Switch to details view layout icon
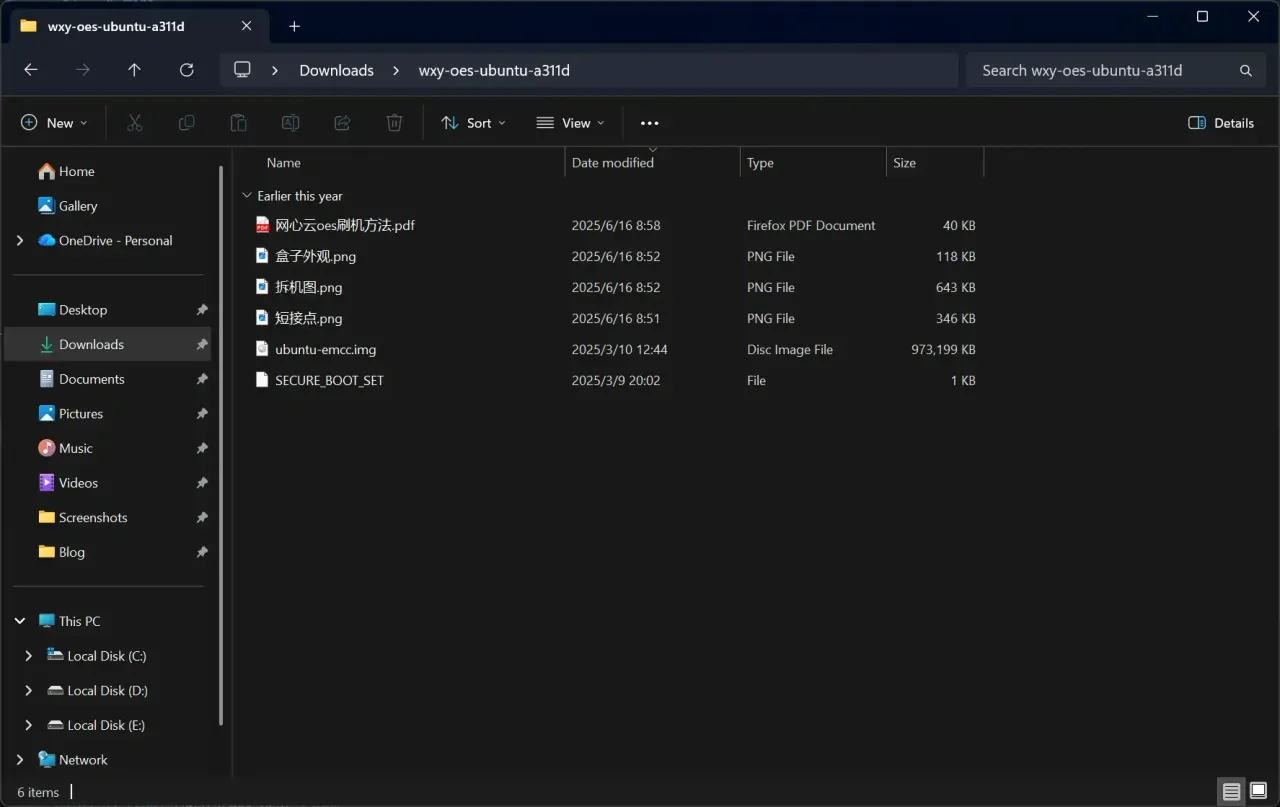Screen dimensions: 1280x807 coord(1232,792)
